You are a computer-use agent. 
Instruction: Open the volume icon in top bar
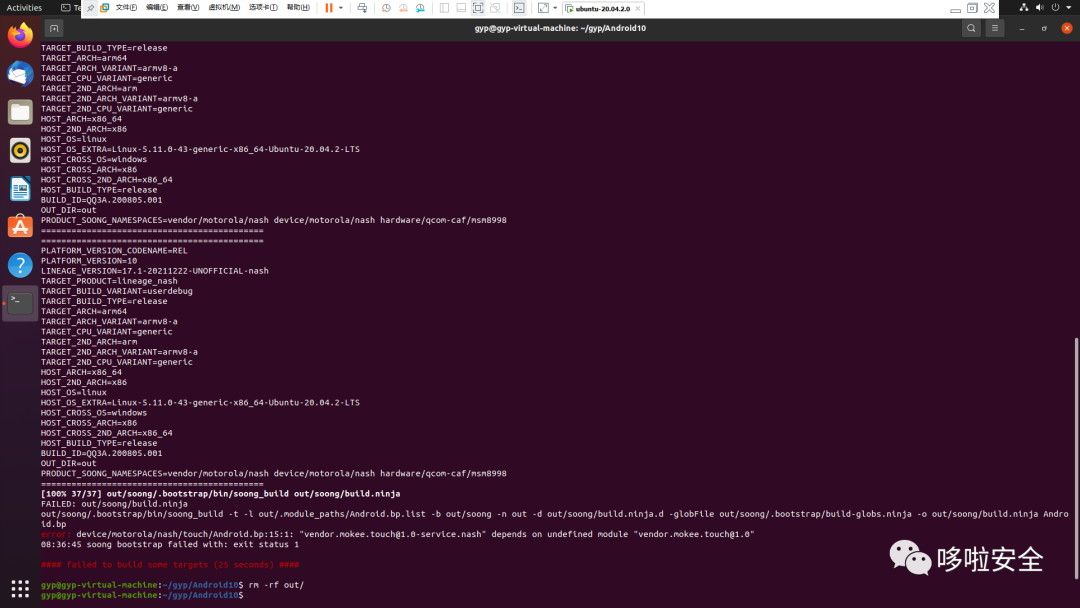click(x=1039, y=8)
